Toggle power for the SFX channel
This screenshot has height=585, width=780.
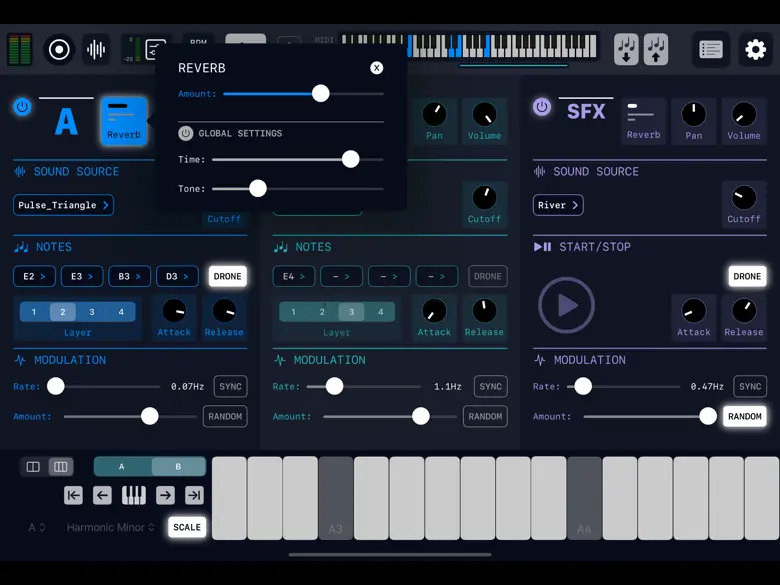pyautogui.click(x=542, y=107)
